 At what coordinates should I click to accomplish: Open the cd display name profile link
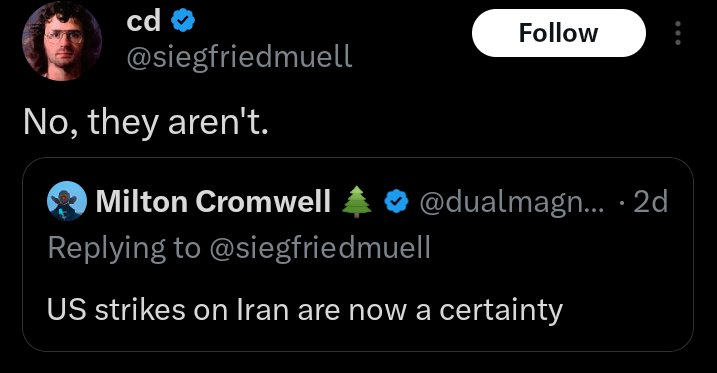pos(144,21)
